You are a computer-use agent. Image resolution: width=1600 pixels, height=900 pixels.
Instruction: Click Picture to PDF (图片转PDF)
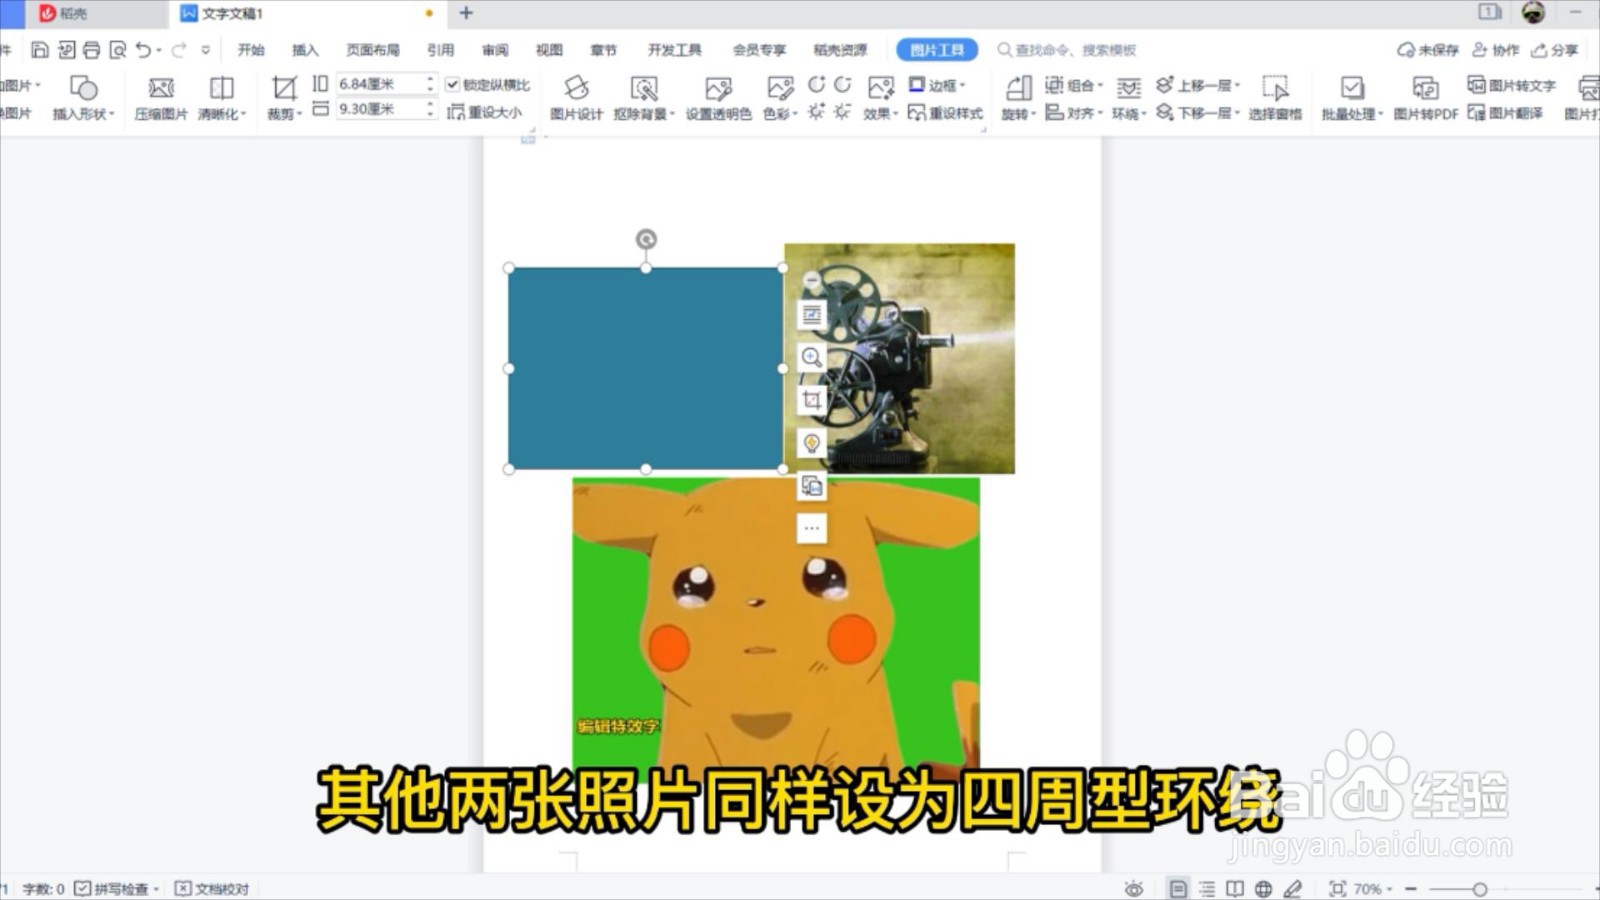coord(1426,98)
